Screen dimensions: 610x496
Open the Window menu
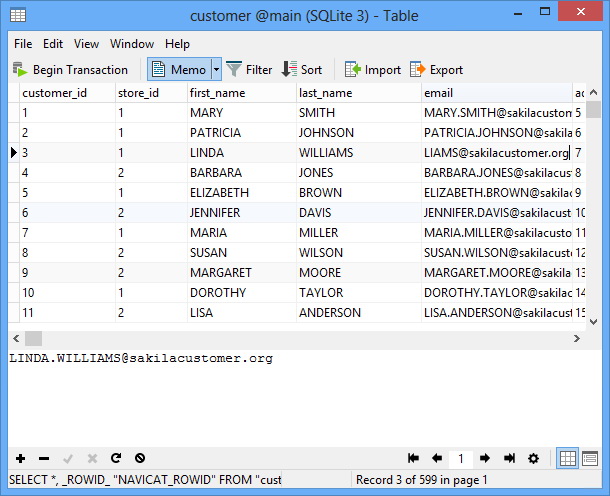132,44
